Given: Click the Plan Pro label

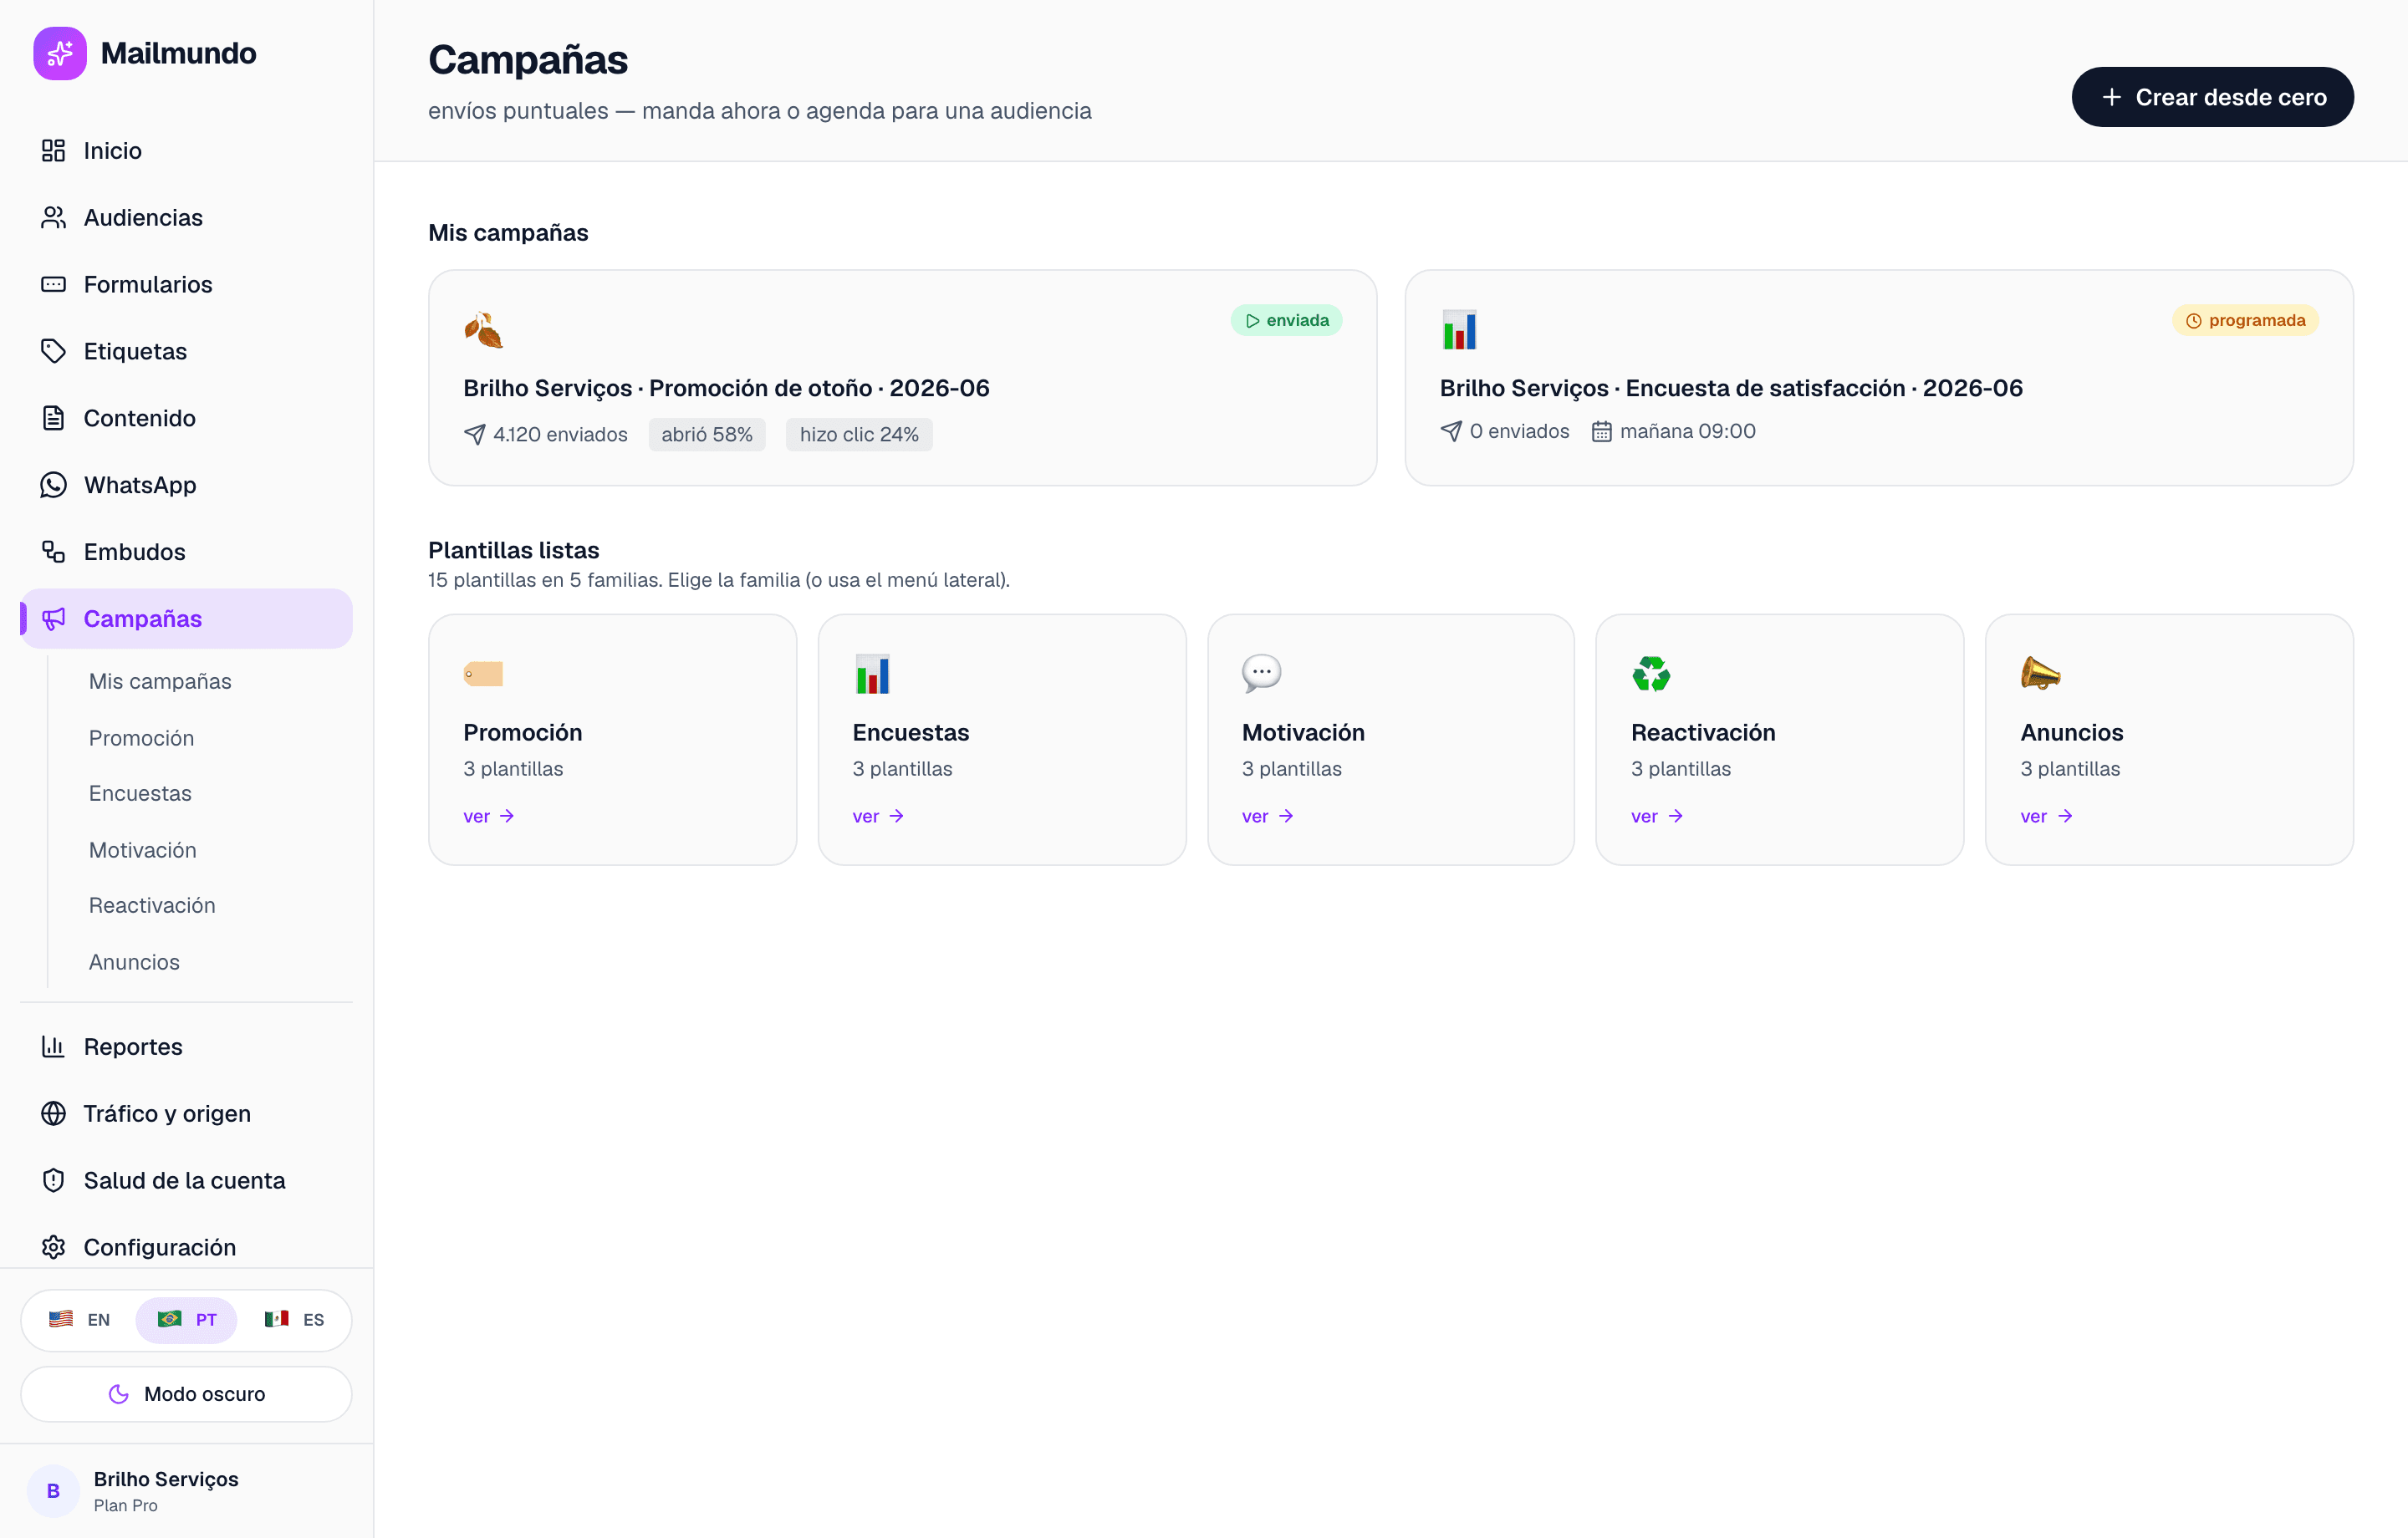Looking at the screenshot, I should 125,1506.
